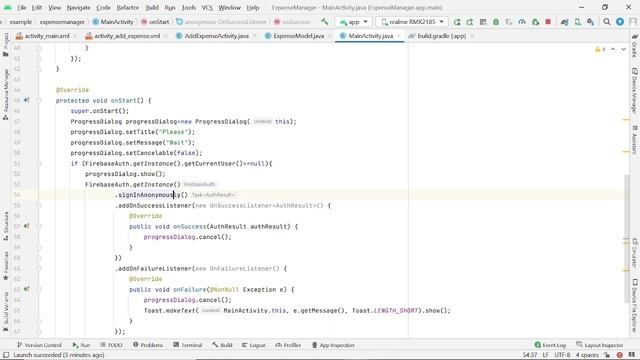Open the Build Variants tool window

(6, 311)
